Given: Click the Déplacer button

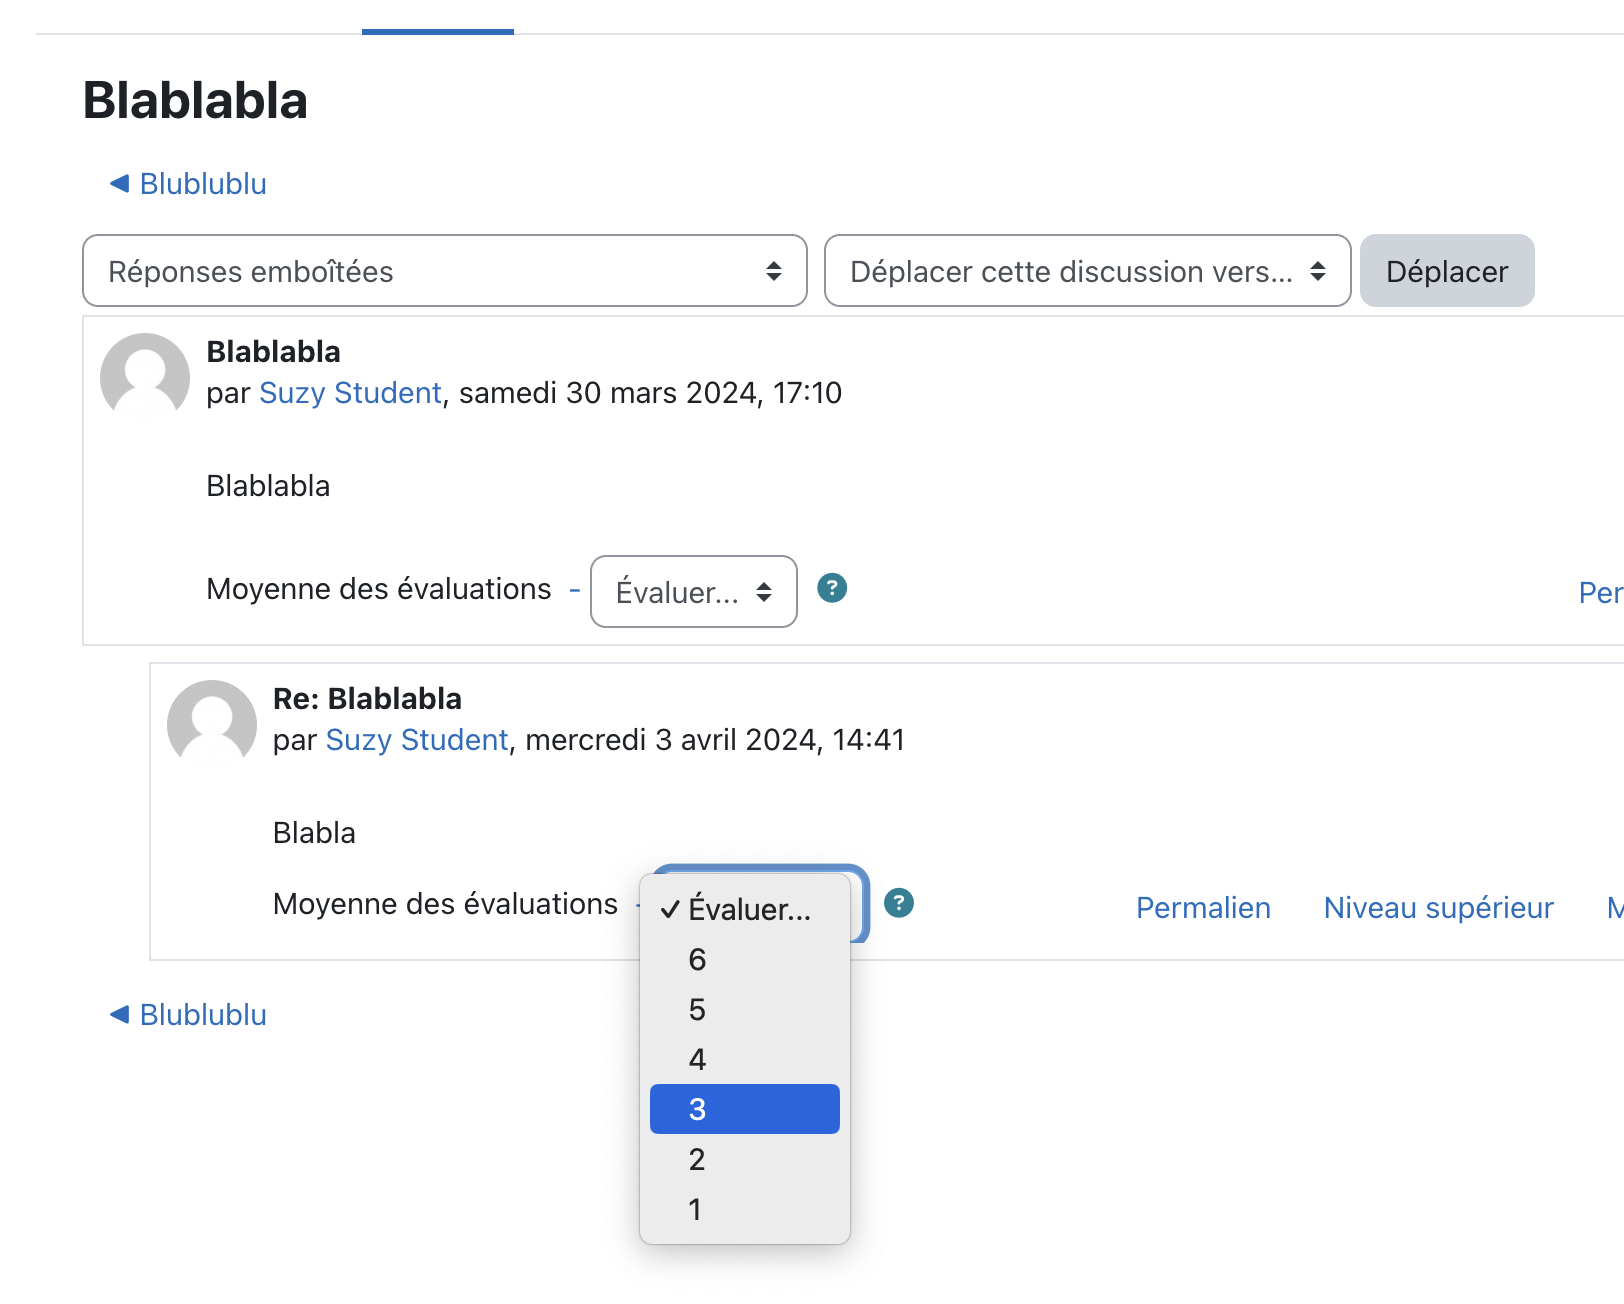Looking at the screenshot, I should coord(1447,271).
